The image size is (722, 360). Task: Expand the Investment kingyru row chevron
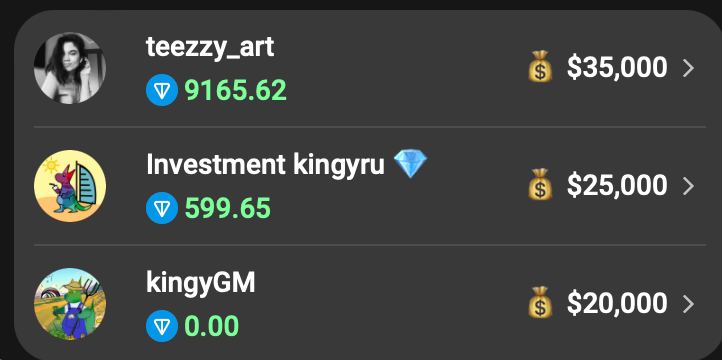688,186
